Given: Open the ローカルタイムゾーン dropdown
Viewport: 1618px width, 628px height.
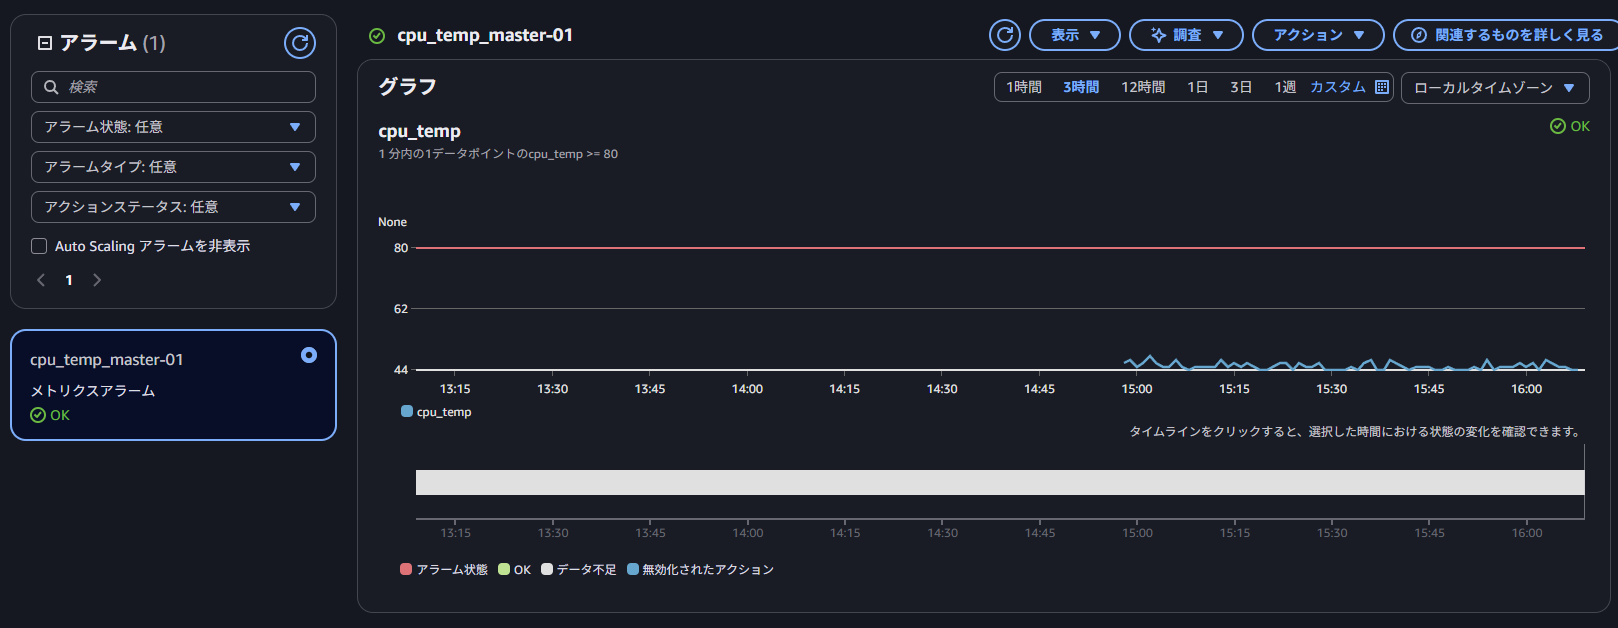Looking at the screenshot, I should (x=1495, y=88).
